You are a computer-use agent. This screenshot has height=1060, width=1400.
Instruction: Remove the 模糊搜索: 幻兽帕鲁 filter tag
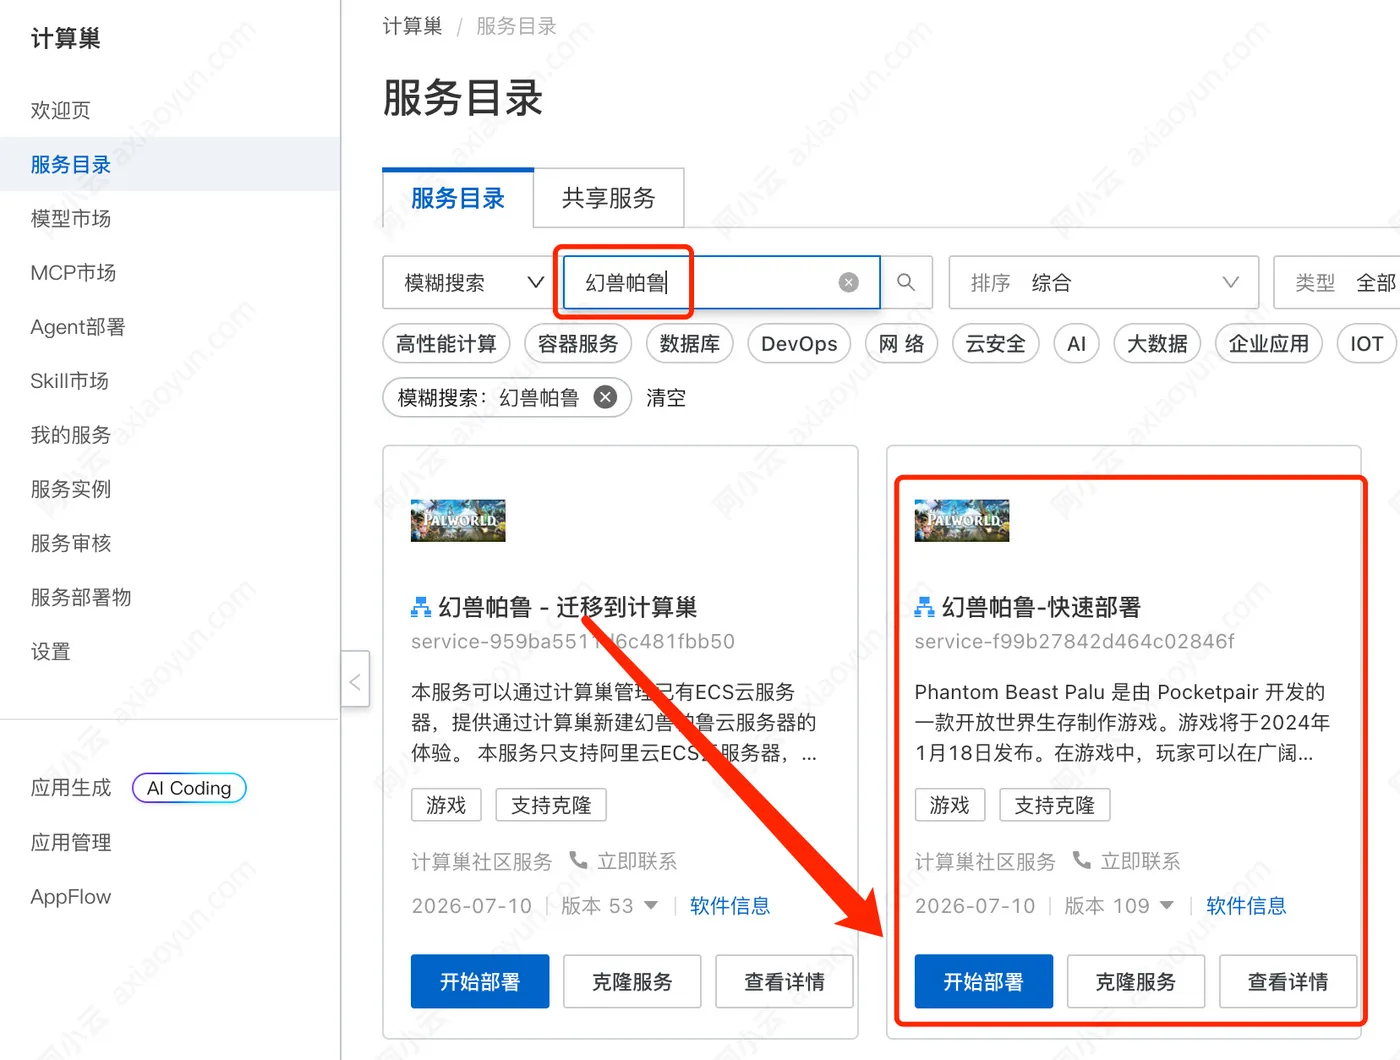605,397
